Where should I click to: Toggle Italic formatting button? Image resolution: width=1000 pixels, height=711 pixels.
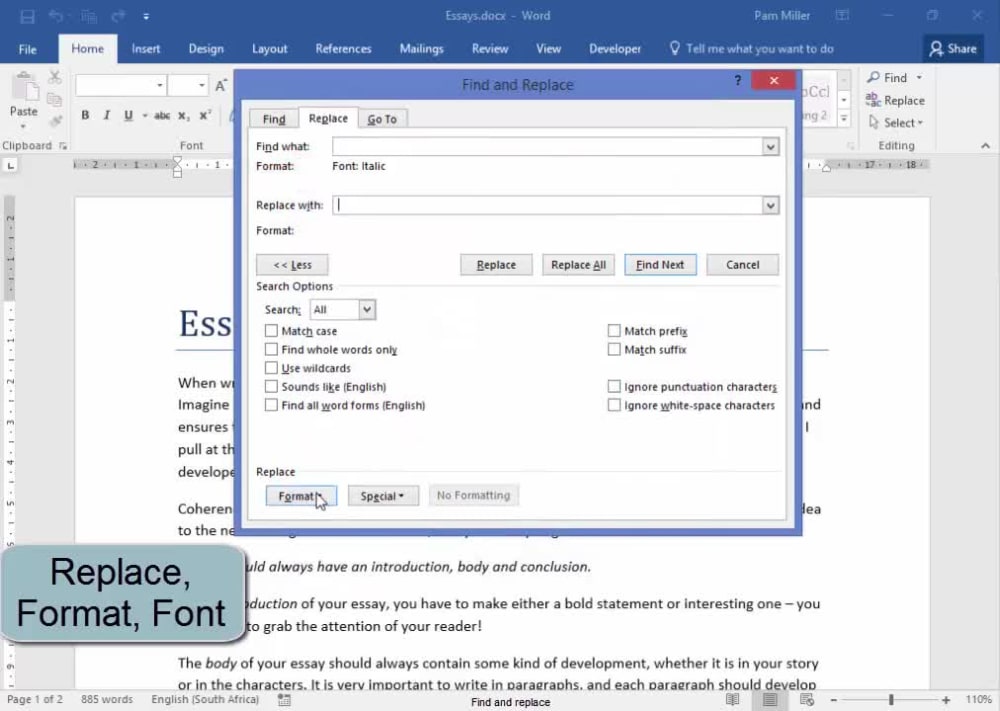107,115
